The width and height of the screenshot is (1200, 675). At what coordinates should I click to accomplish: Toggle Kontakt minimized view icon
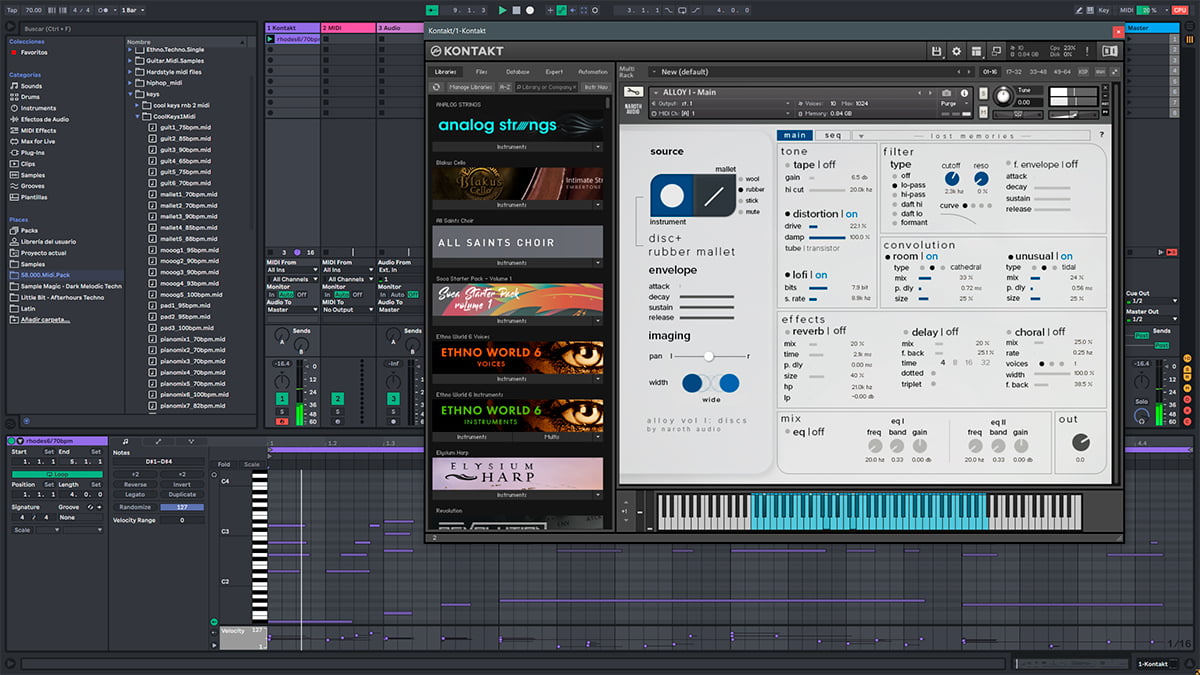995,51
